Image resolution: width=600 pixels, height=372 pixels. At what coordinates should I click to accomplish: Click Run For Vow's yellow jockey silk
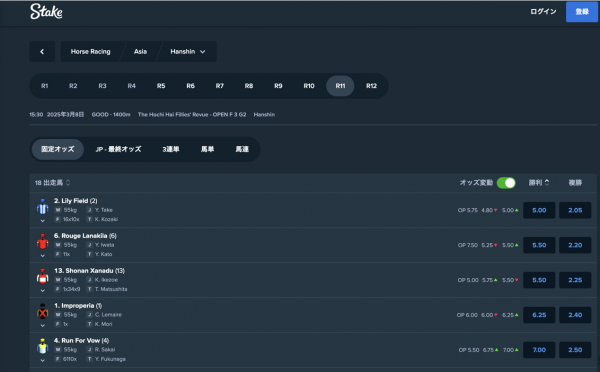(x=42, y=346)
